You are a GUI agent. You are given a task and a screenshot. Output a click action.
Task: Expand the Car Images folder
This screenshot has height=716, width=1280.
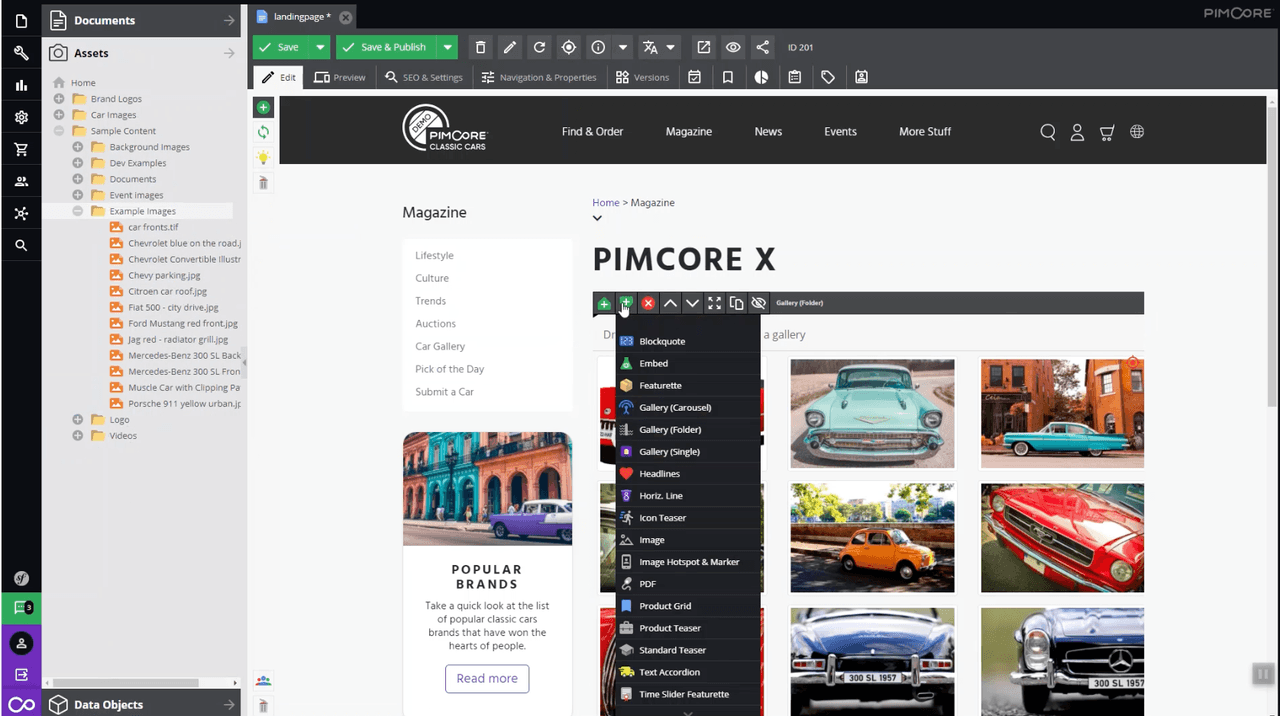(59, 115)
